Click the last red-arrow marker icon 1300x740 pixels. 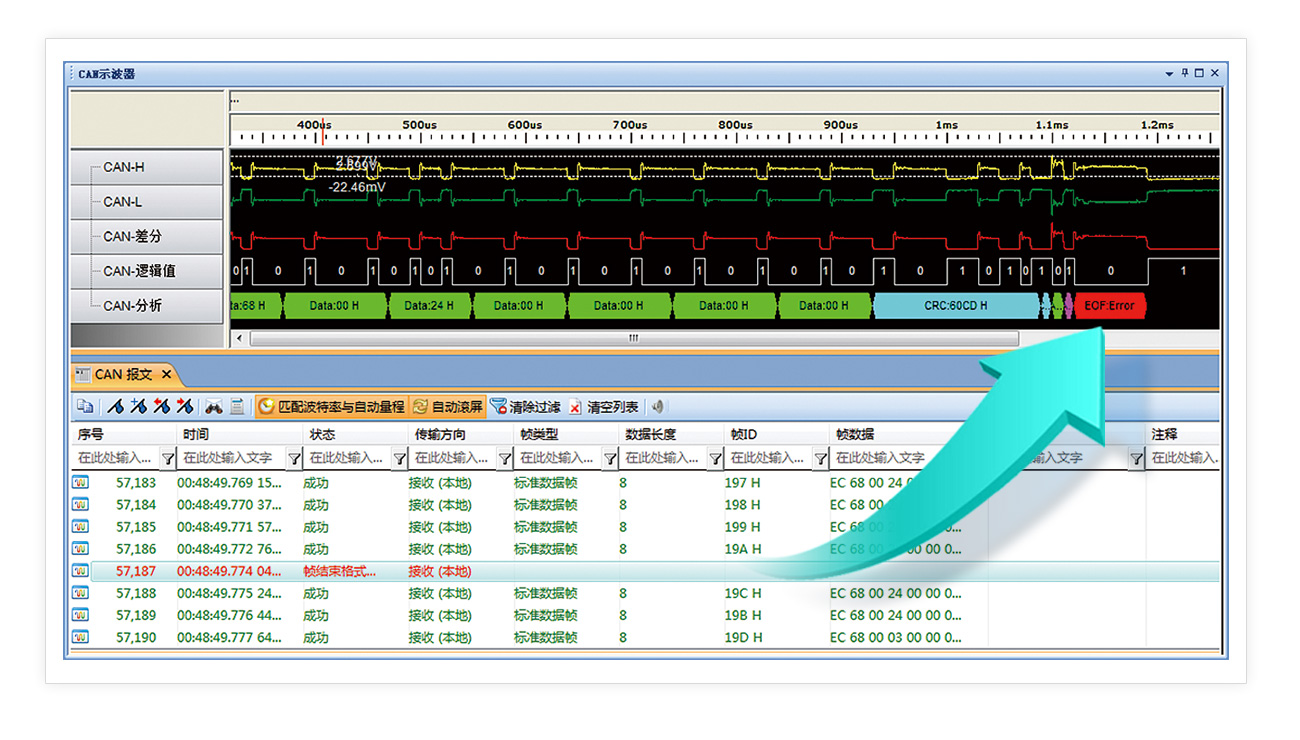pyautogui.click(x=184, y=407)
